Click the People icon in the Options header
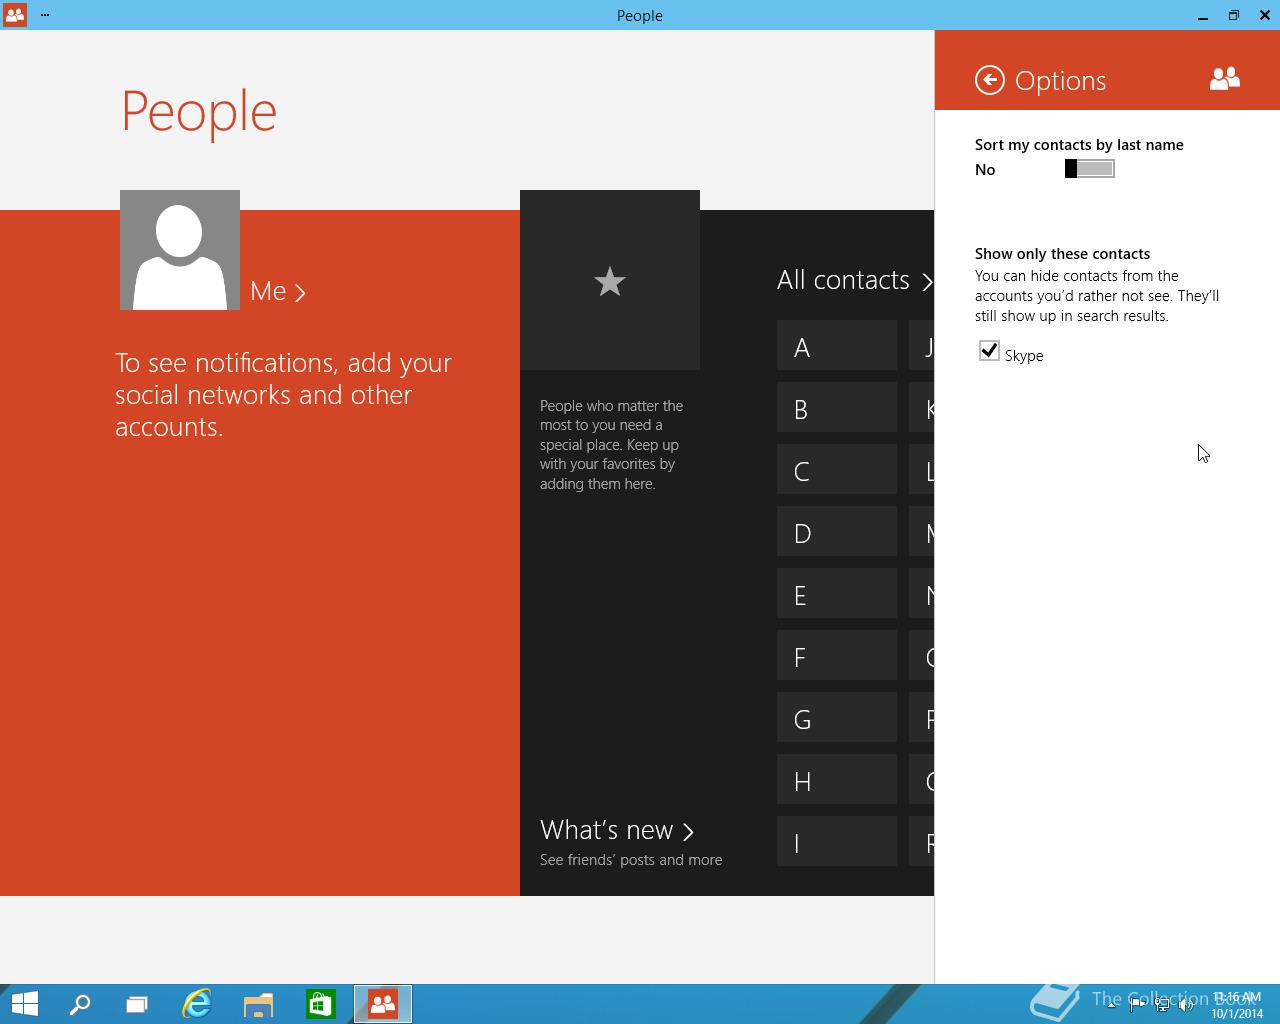 click(1224, 79)
